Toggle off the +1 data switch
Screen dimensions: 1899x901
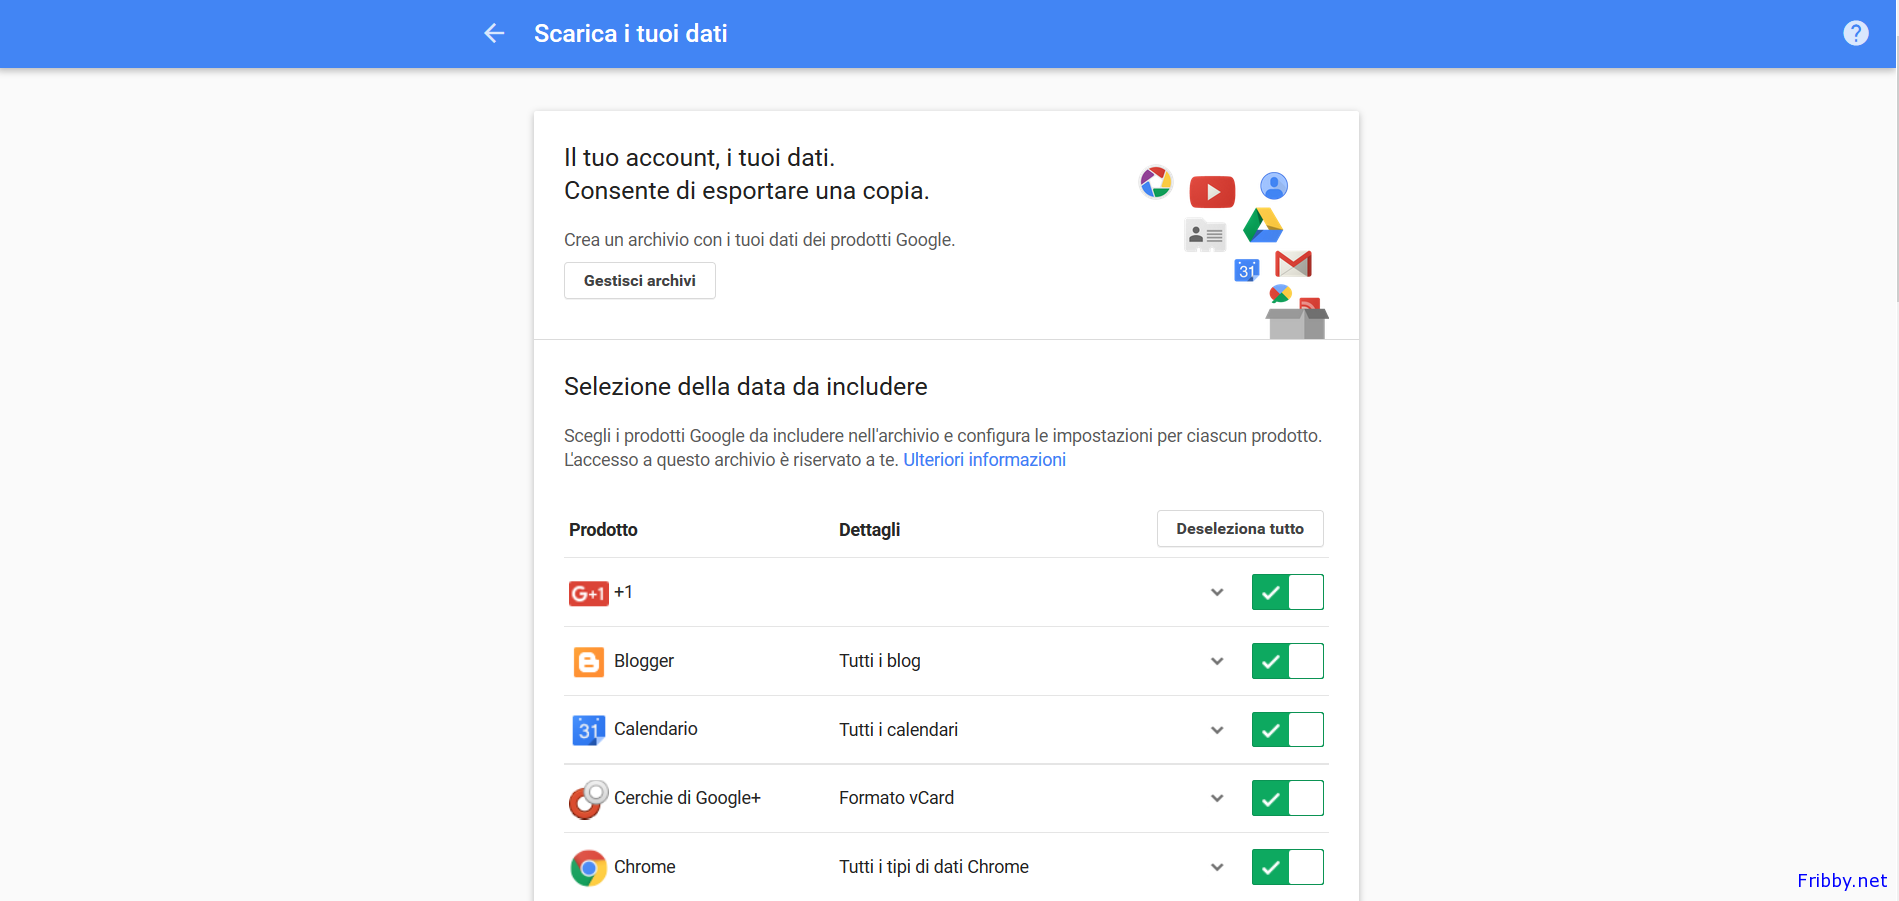(x=1287, y=592)
